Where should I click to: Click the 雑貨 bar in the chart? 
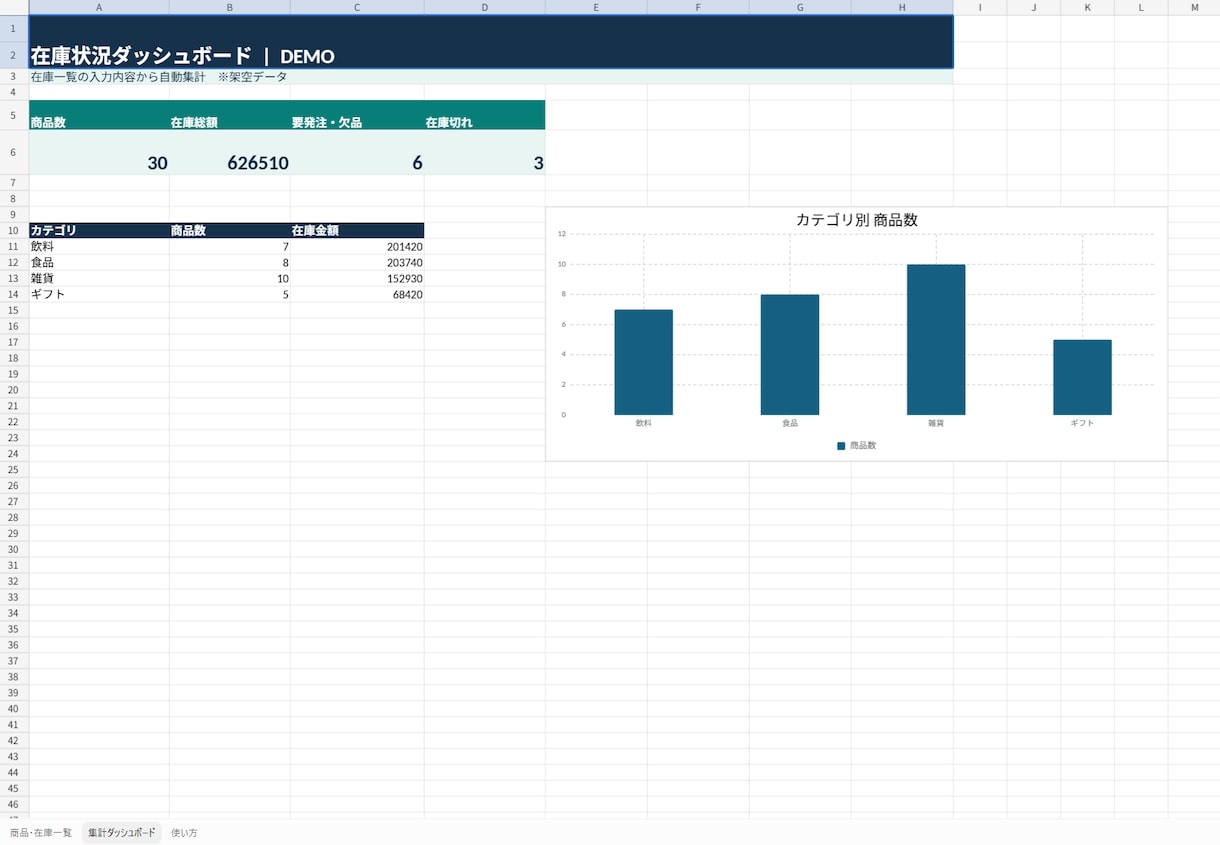(936, 340)
